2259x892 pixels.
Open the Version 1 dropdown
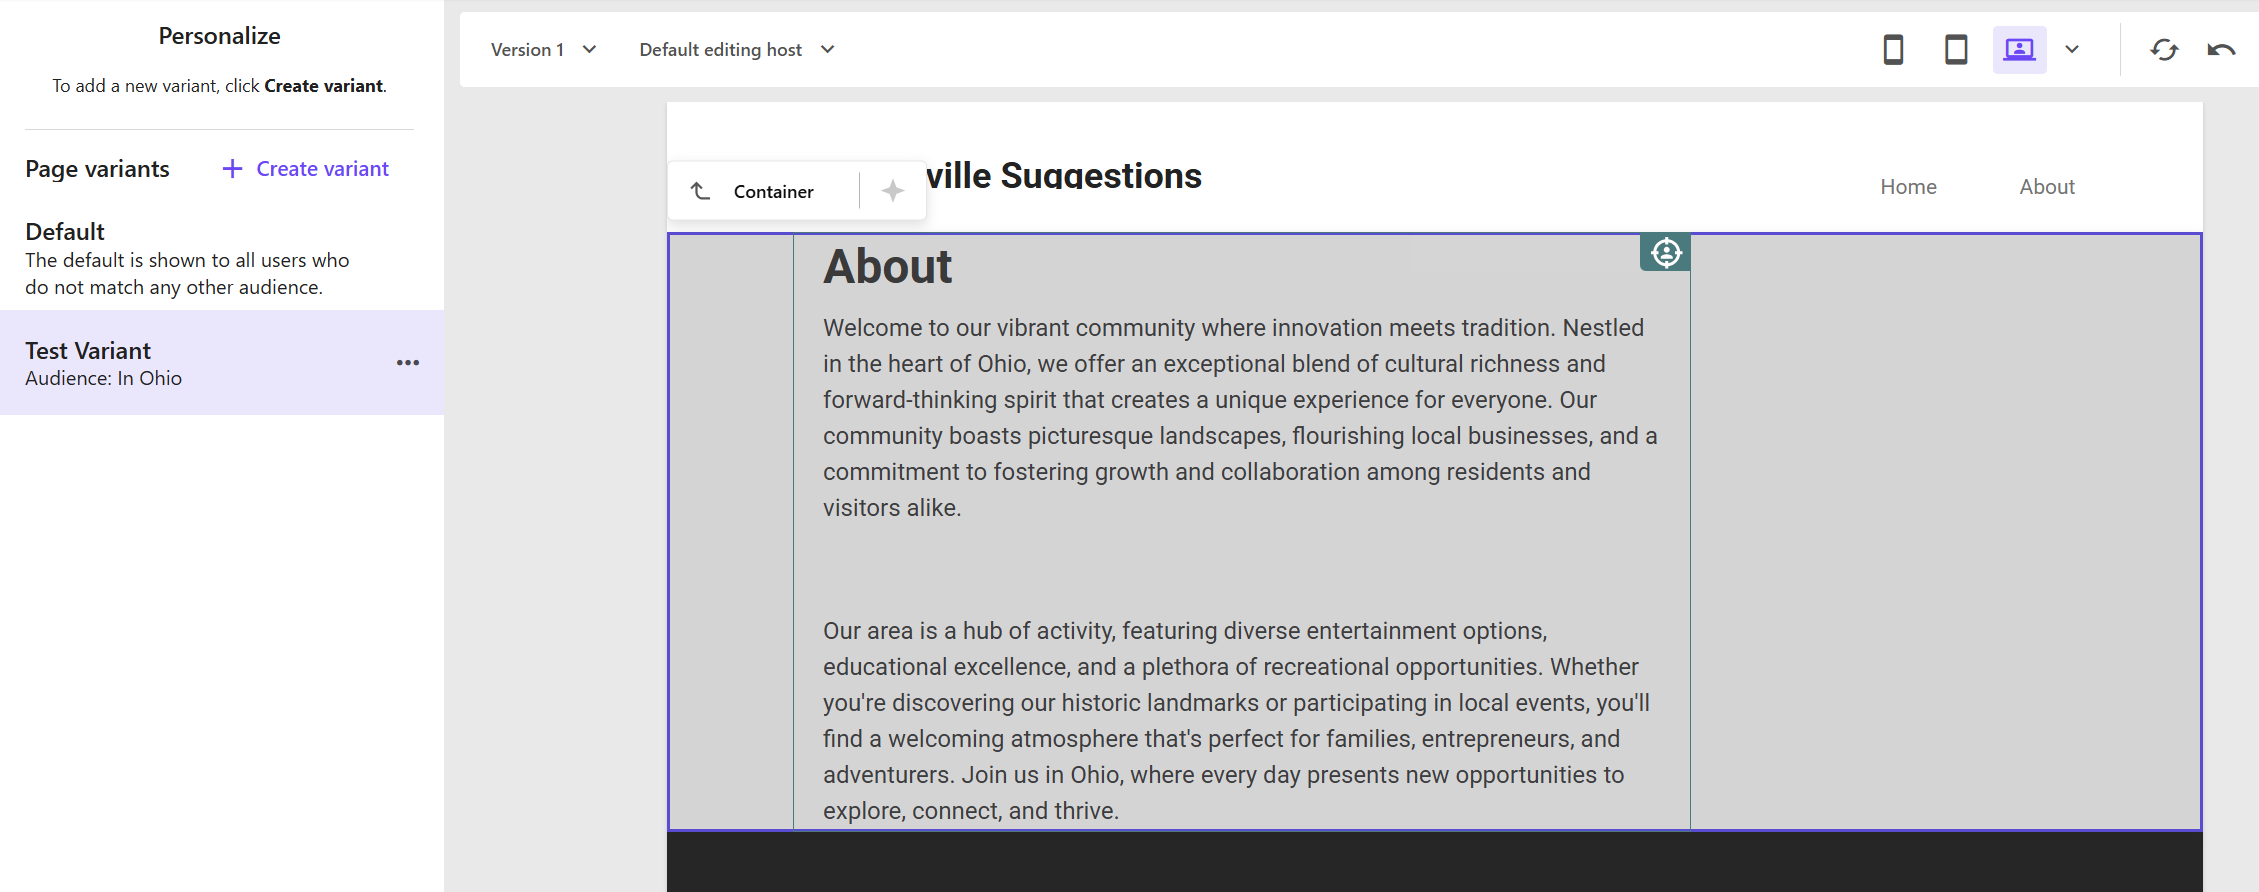click(543, 50)
